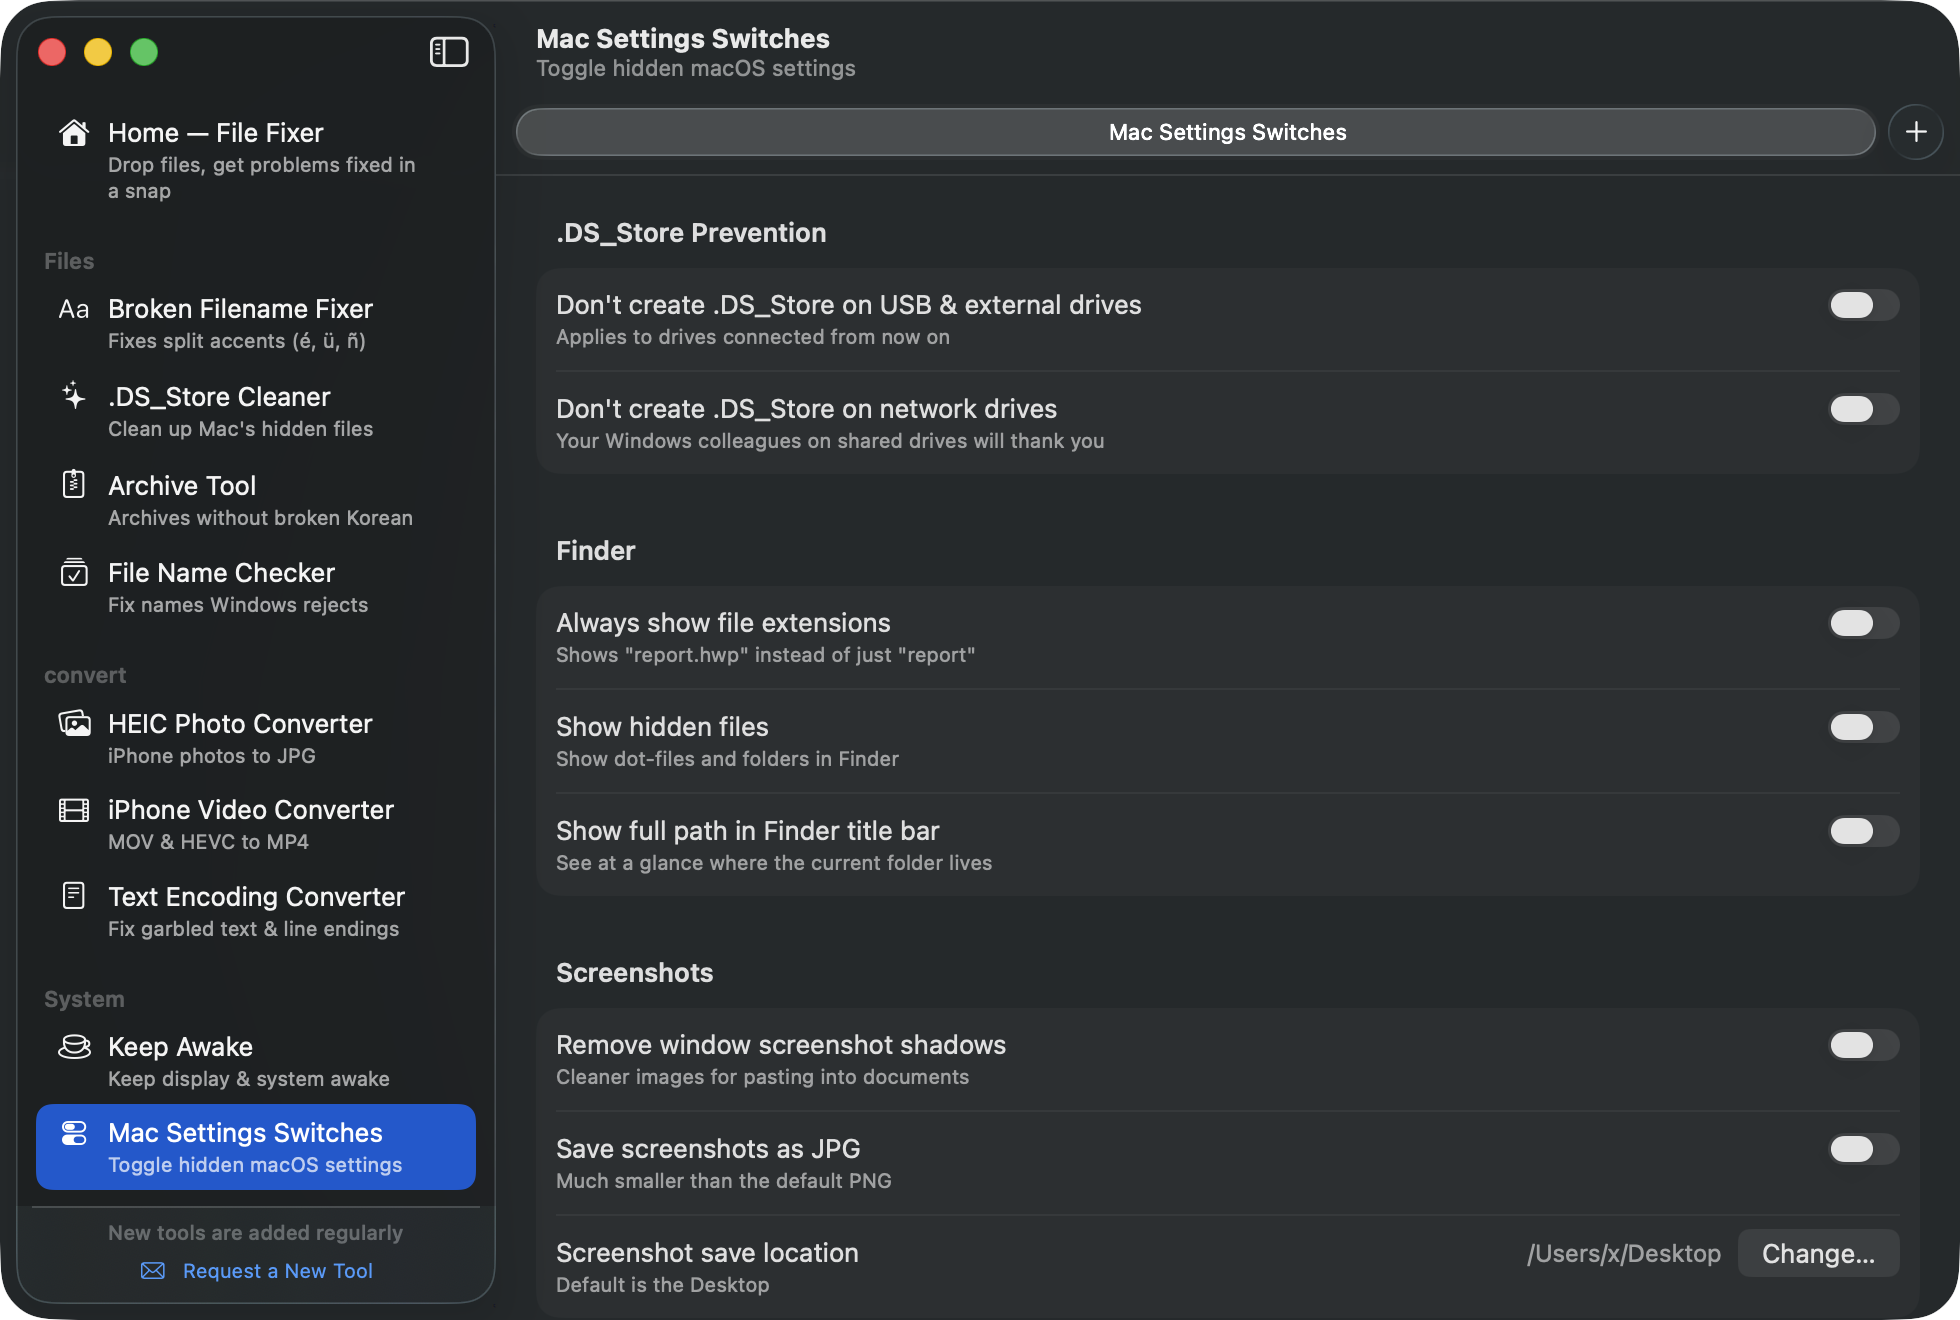Image resolution: width=1960 pixels, height=1320 pixels.
Task: Select the Mac Settings Switches tab
Action: click(x=1196, y=132)
